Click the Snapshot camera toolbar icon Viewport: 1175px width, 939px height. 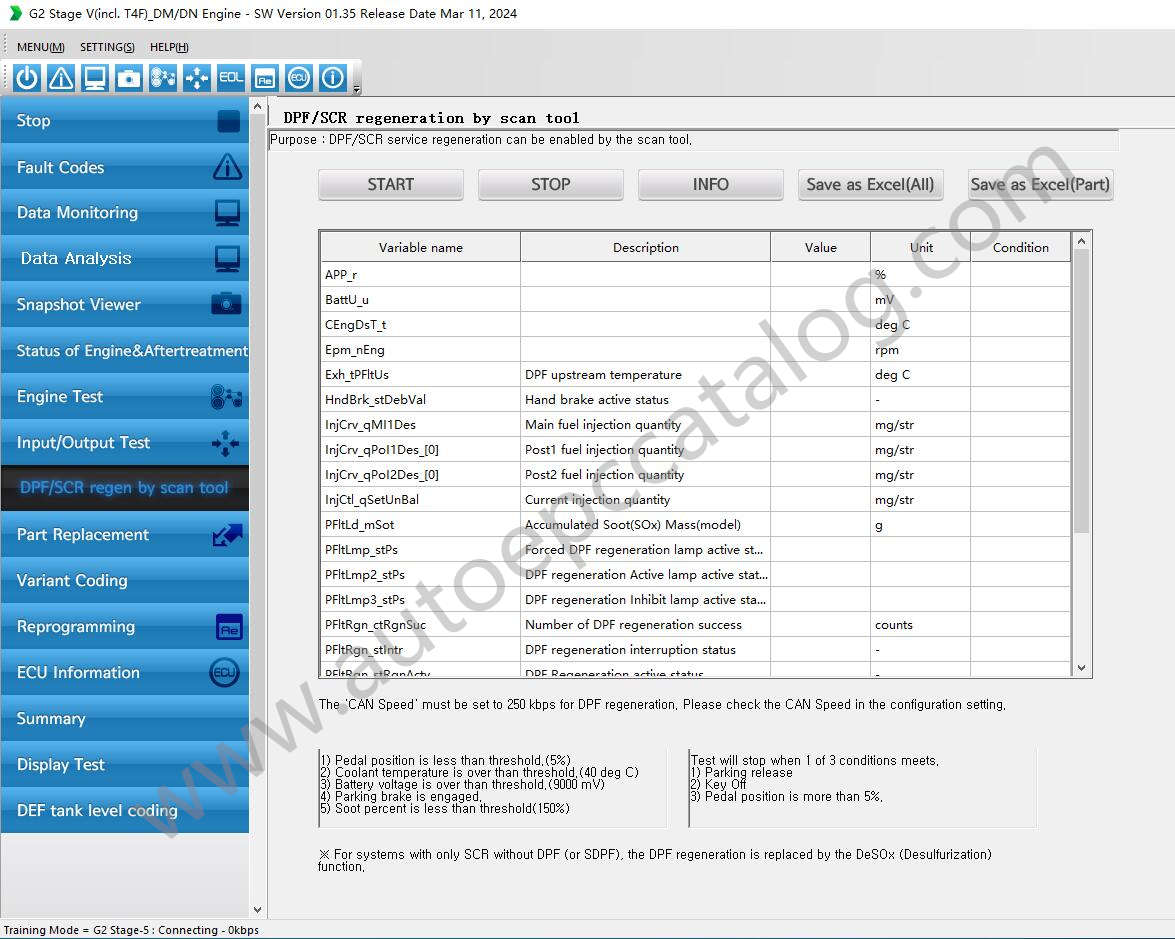click(x=128, y=77)
